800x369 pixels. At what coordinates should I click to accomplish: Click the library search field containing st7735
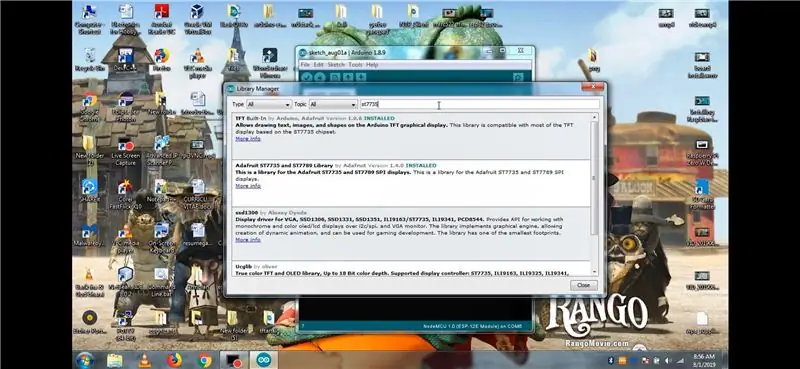tap(479, 104)
